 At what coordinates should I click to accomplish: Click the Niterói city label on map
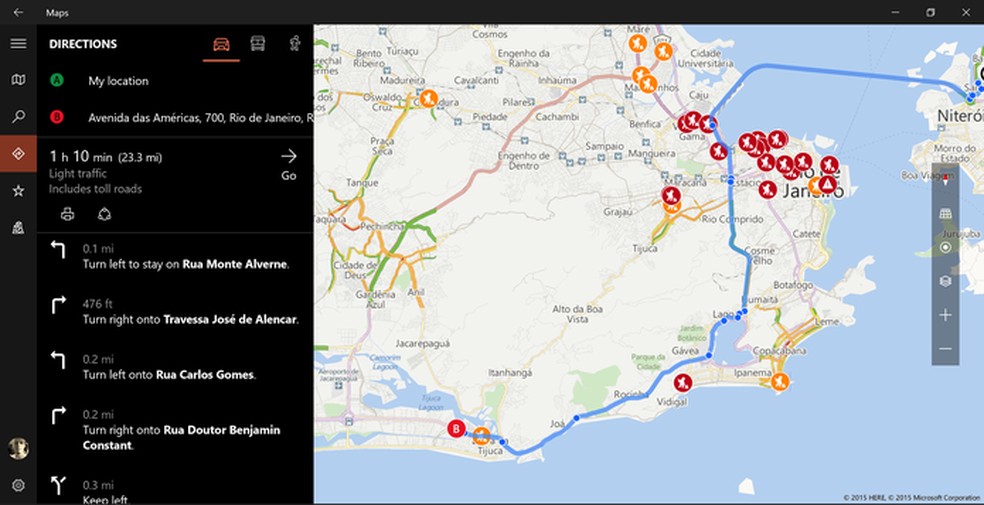pyautogui.click(x=960, y=116)
